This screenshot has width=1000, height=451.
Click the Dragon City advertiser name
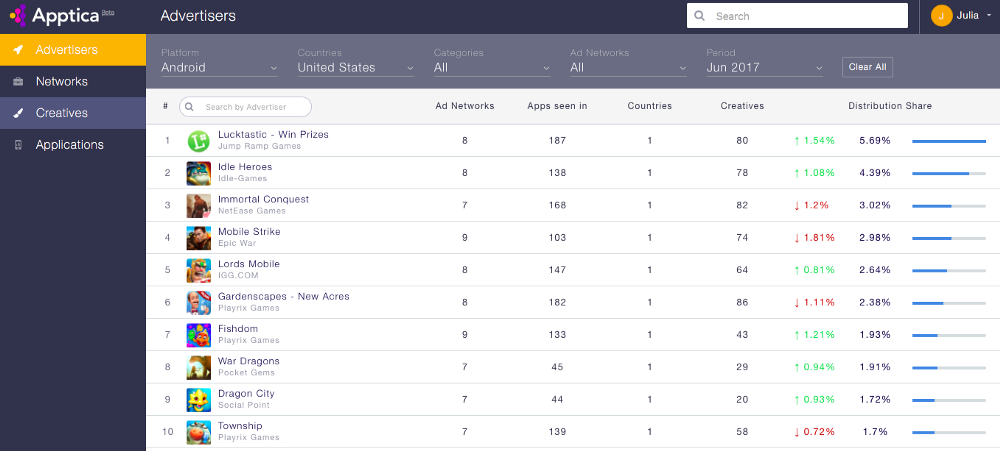(x=246, y=394)
